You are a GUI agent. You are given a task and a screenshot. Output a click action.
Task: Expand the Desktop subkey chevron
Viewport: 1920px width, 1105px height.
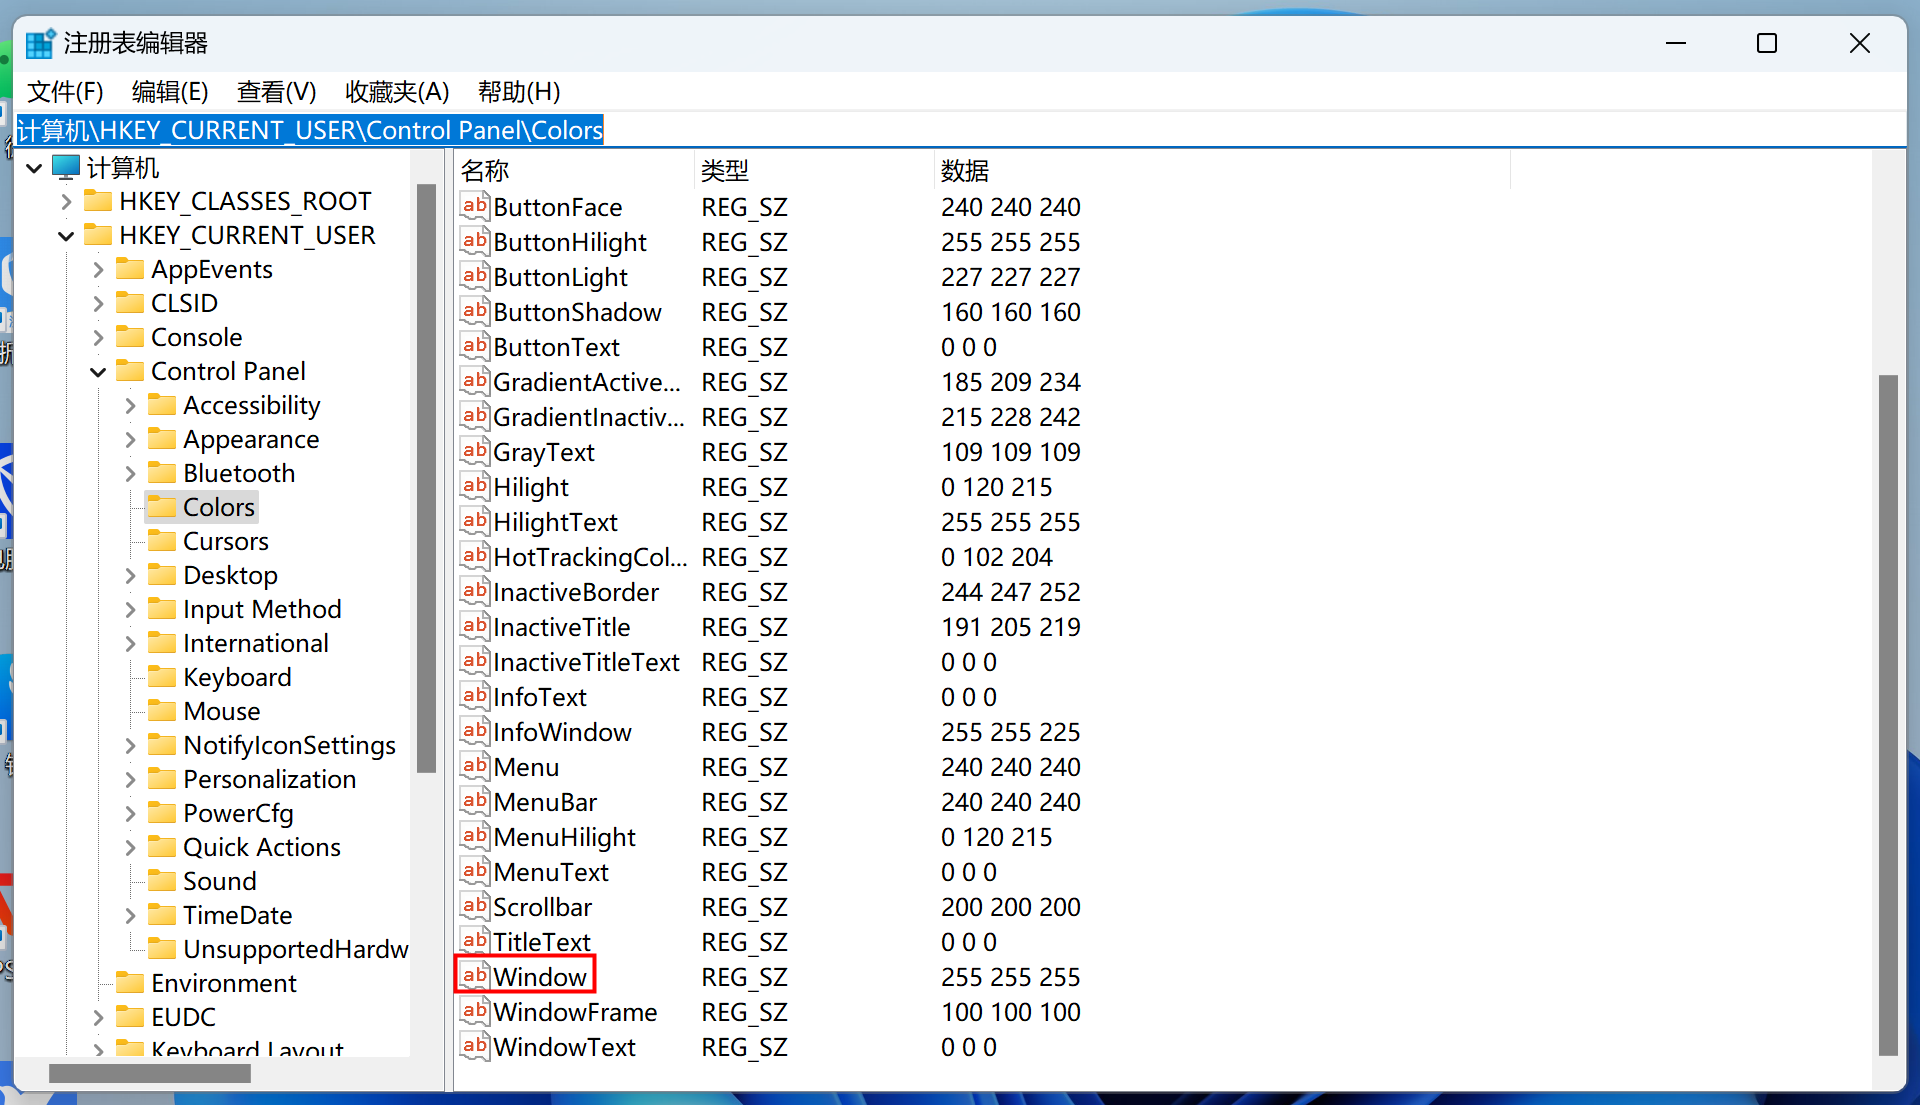point(130,576)
